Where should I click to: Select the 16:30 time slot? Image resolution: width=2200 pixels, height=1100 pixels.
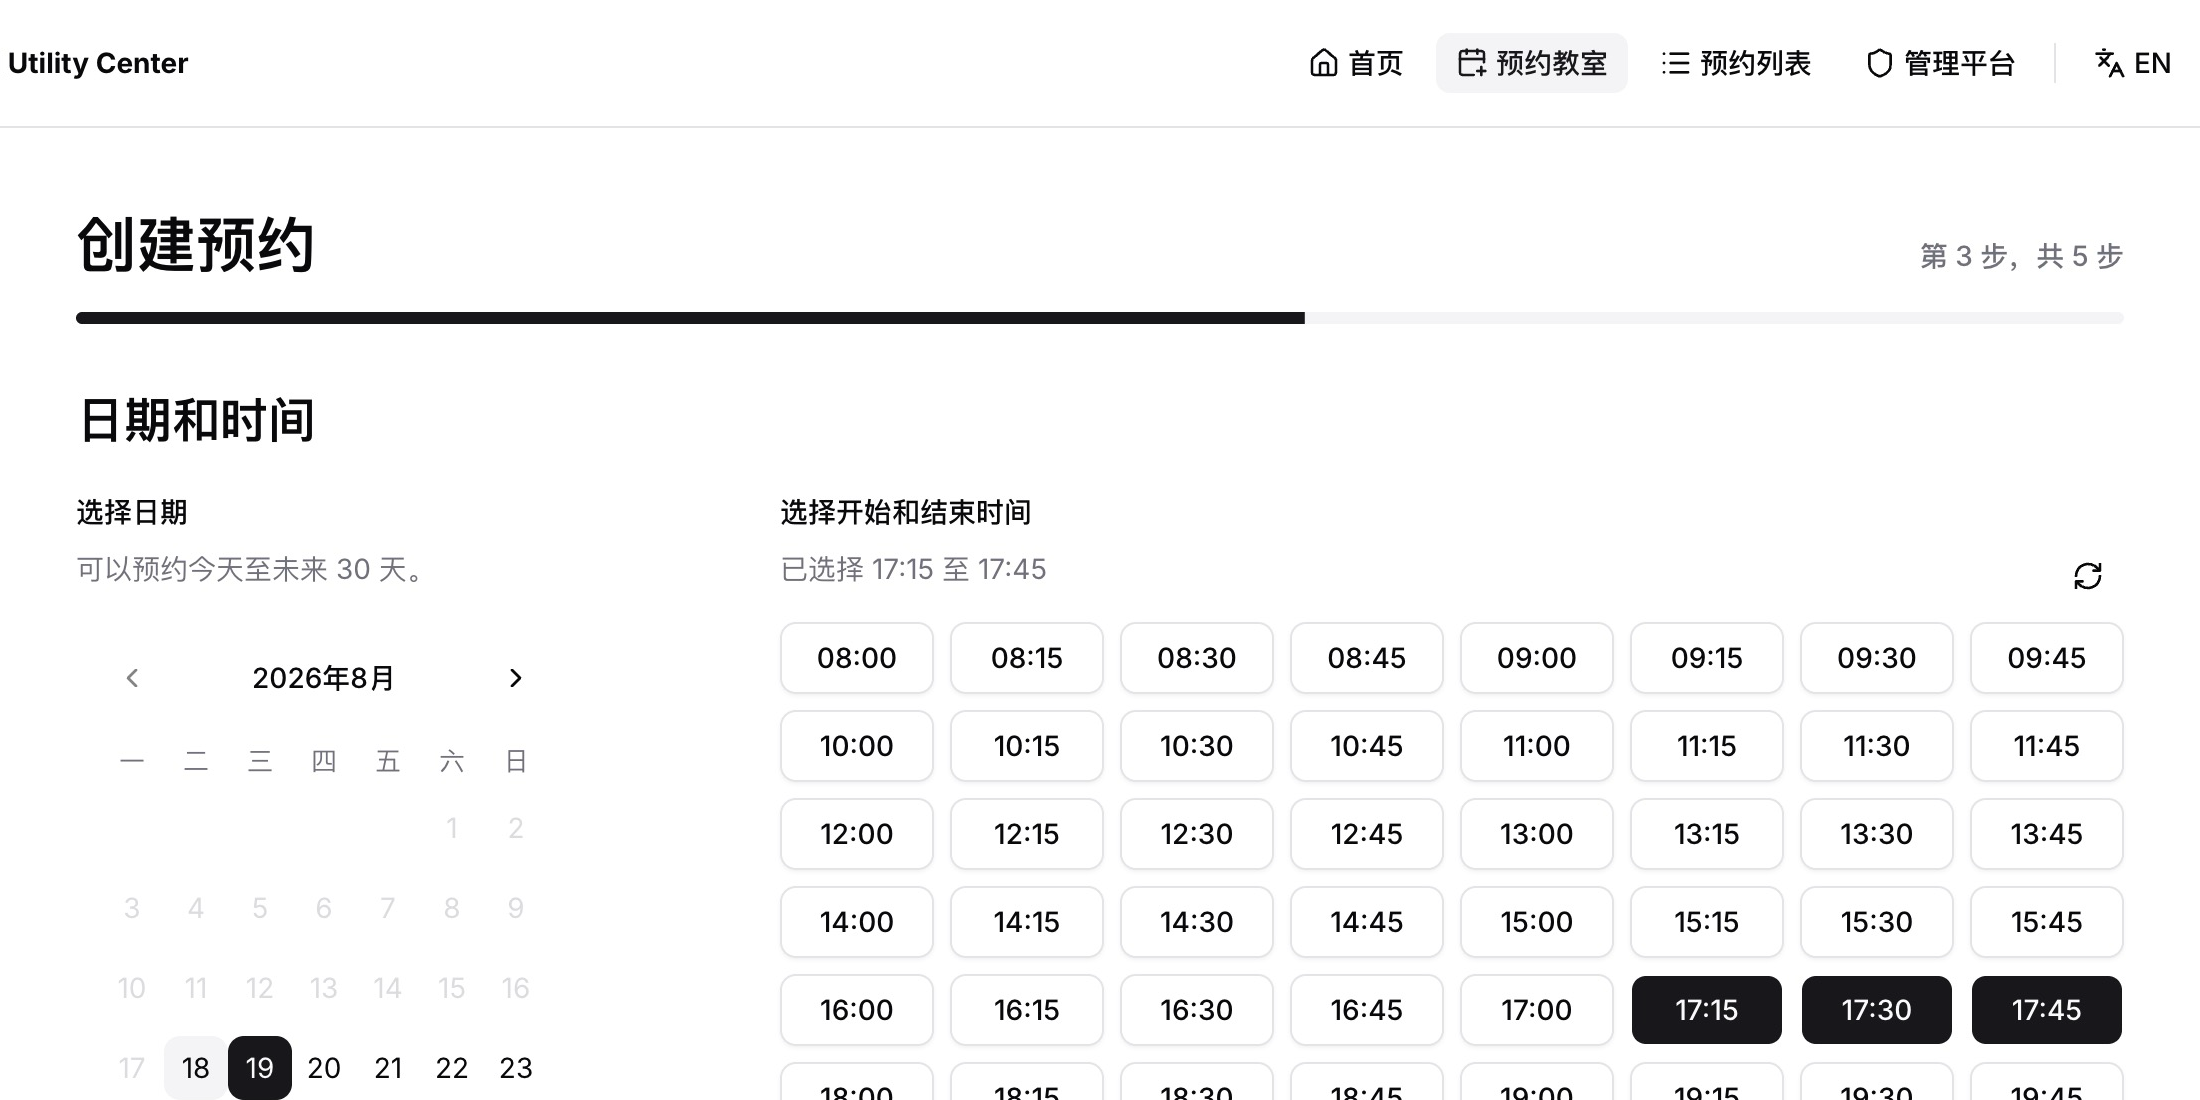(1197, 1010)
